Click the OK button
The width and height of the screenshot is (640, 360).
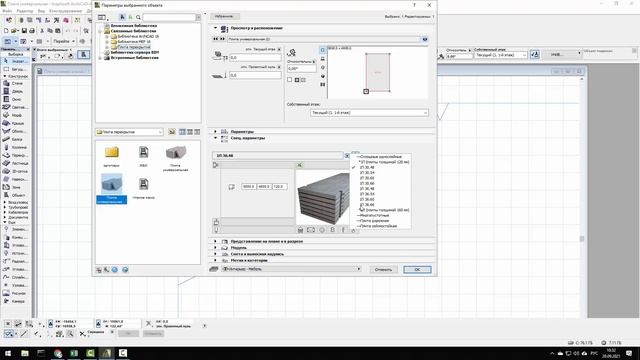[x=417, y=269]
